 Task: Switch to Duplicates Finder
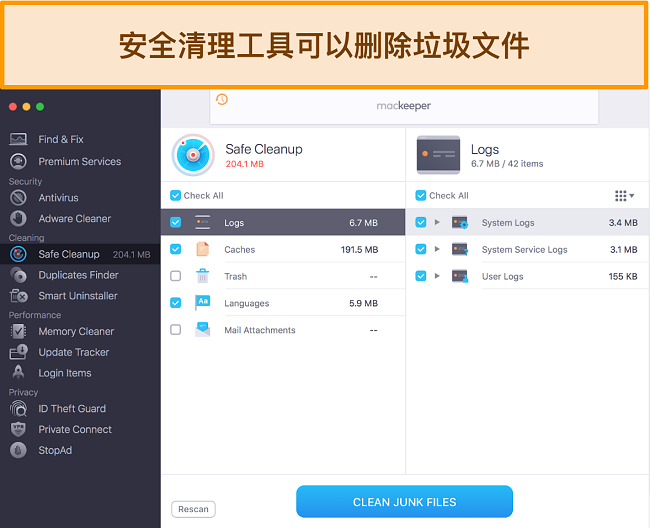click(x=80, y=275)
